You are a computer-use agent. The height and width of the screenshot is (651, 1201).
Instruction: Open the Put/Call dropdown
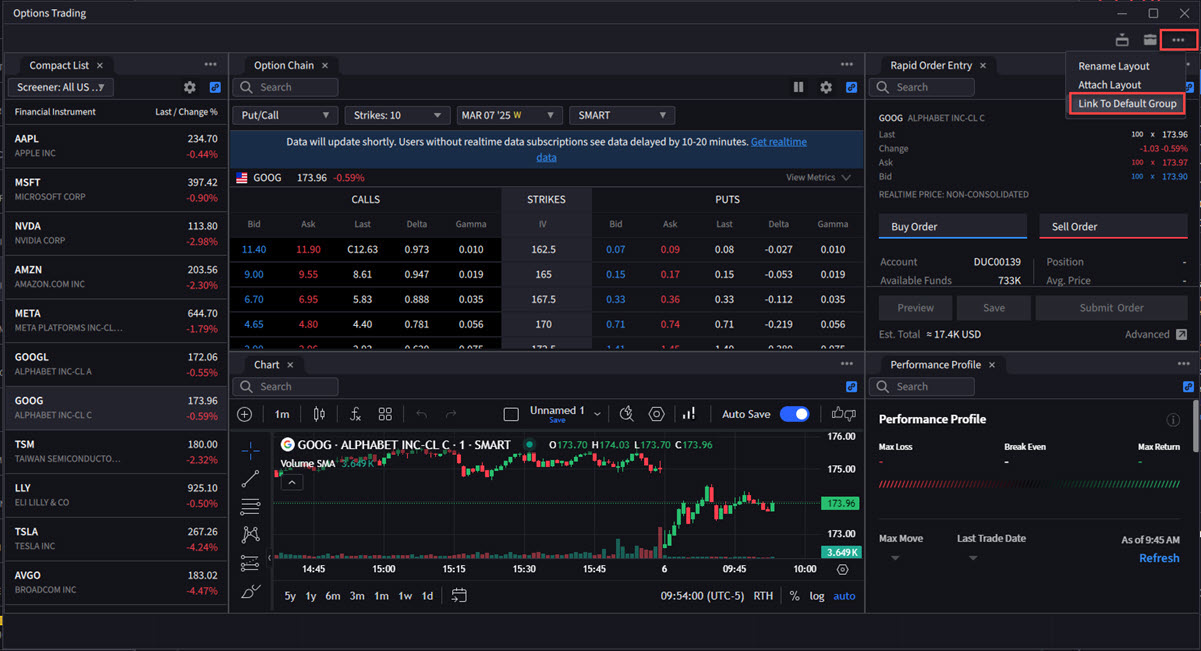[x=284, y=115]
